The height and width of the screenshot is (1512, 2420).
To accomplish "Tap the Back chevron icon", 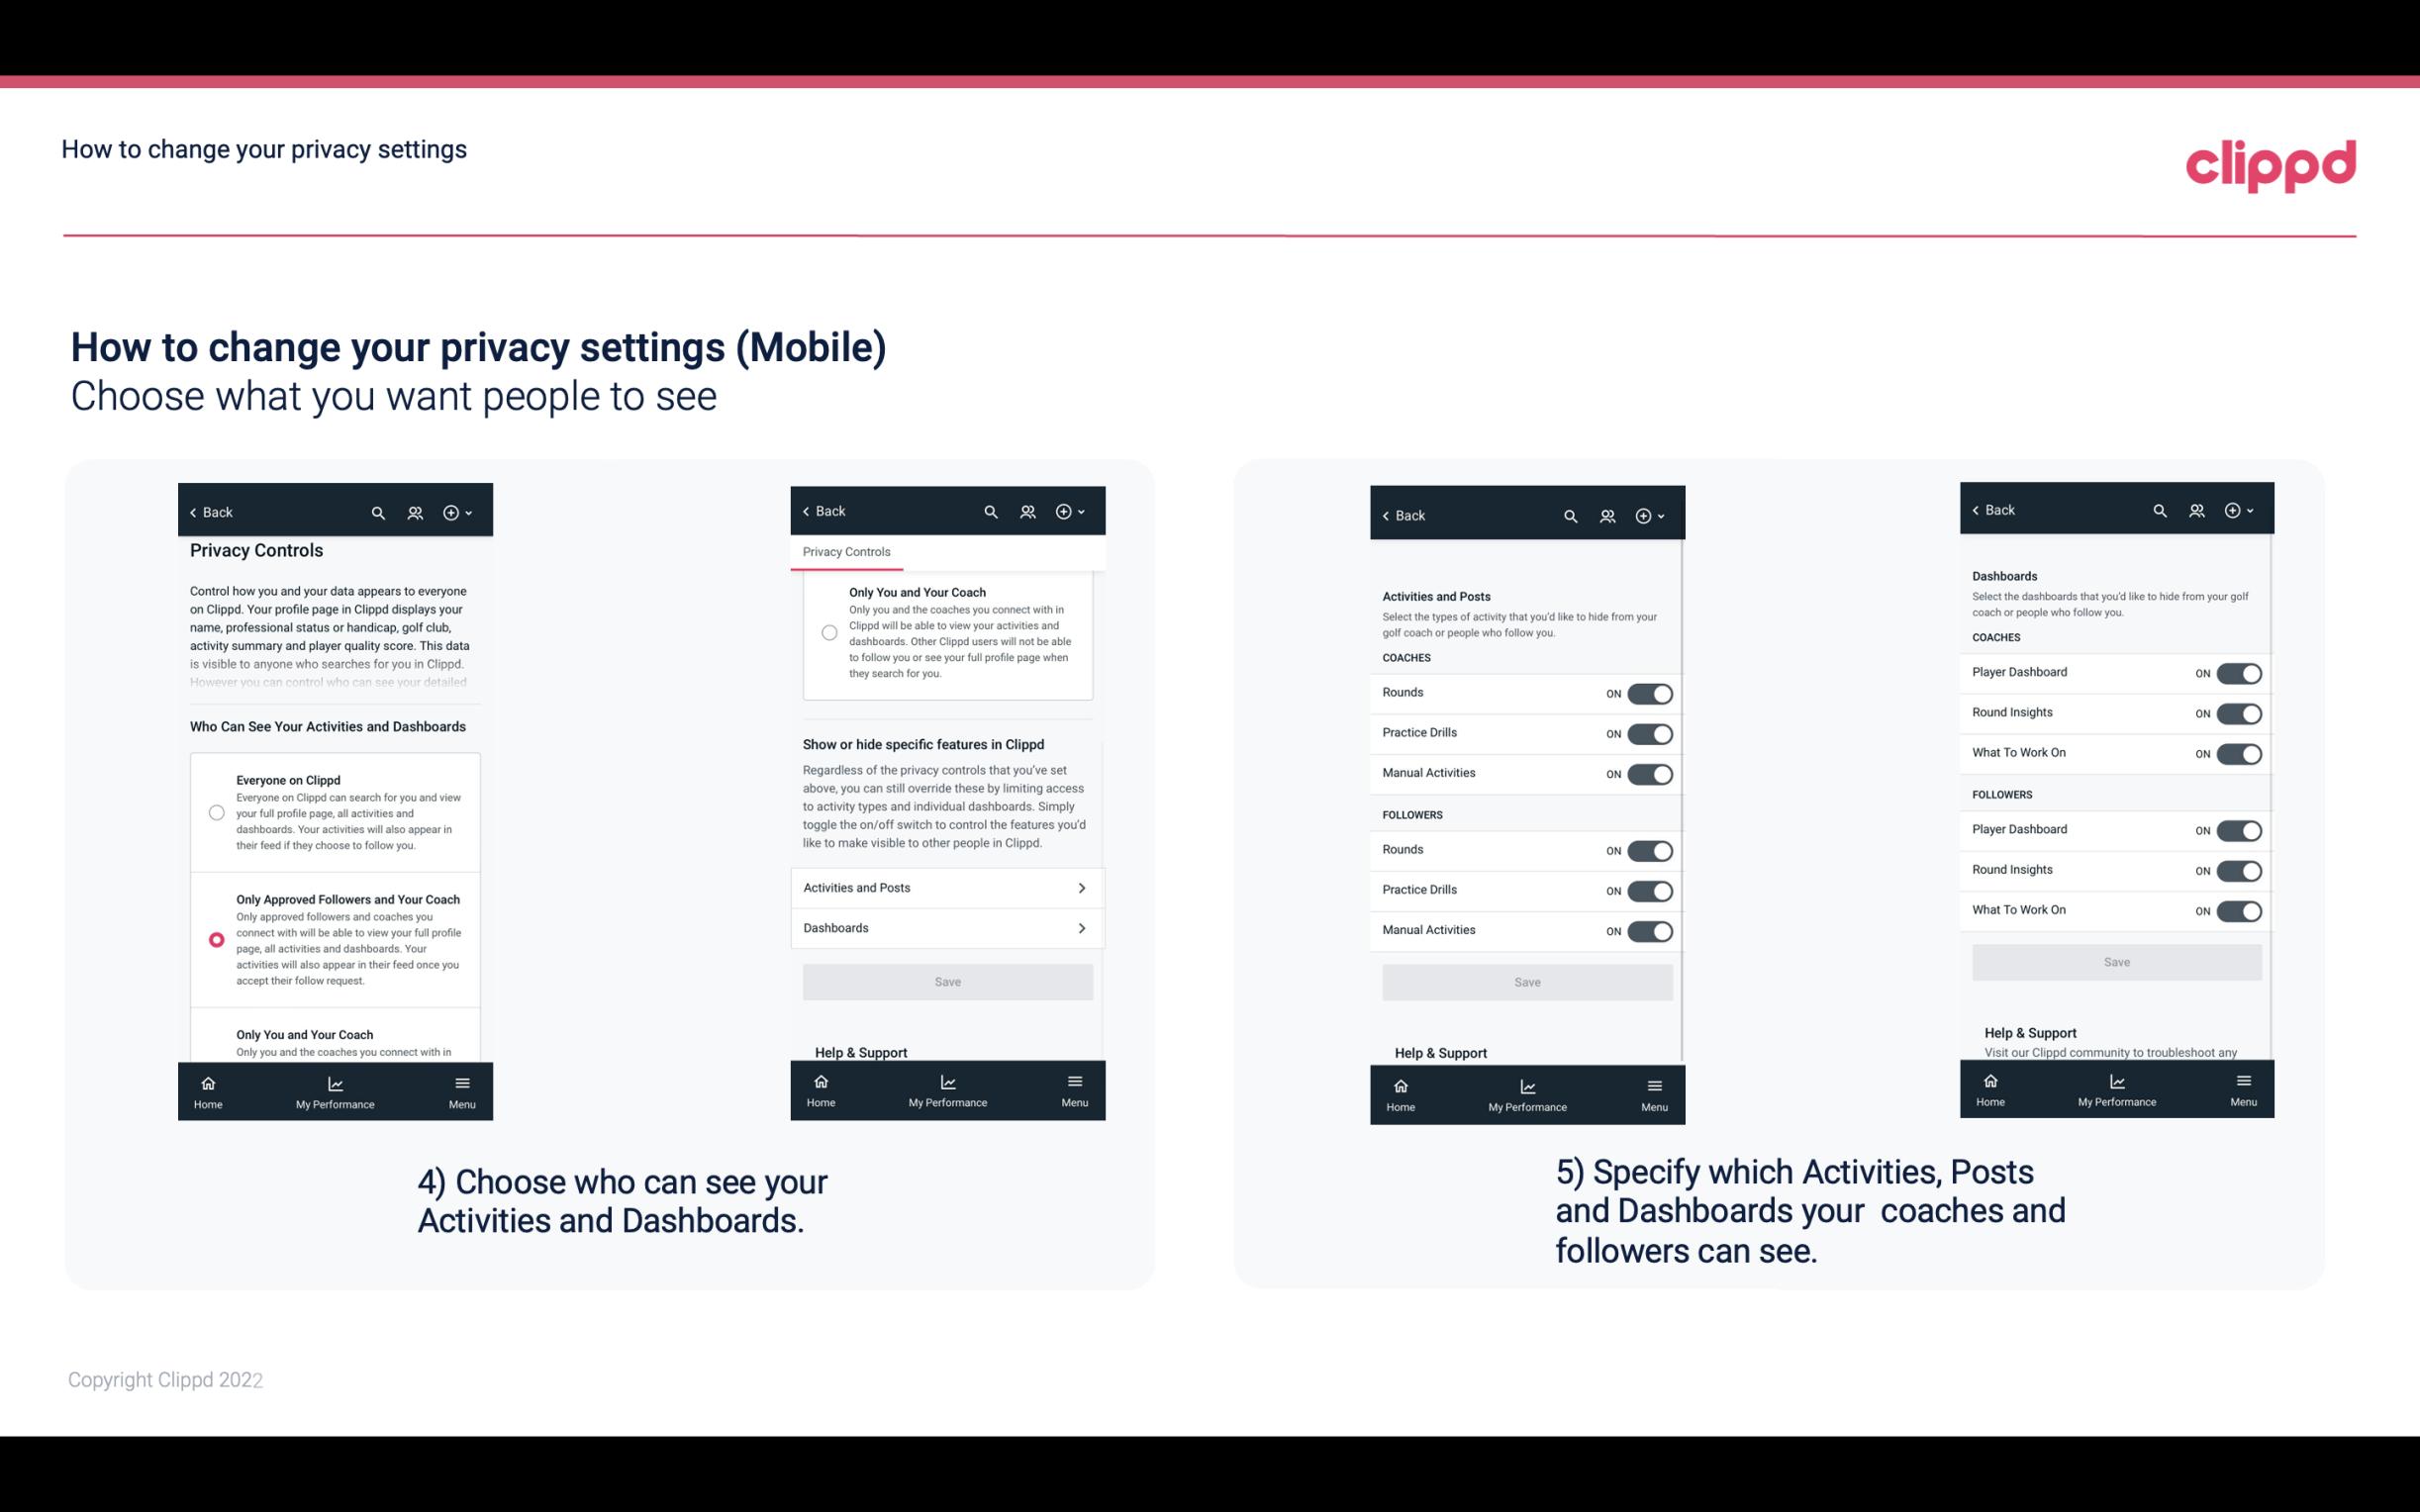I will (x=192, y=511).
